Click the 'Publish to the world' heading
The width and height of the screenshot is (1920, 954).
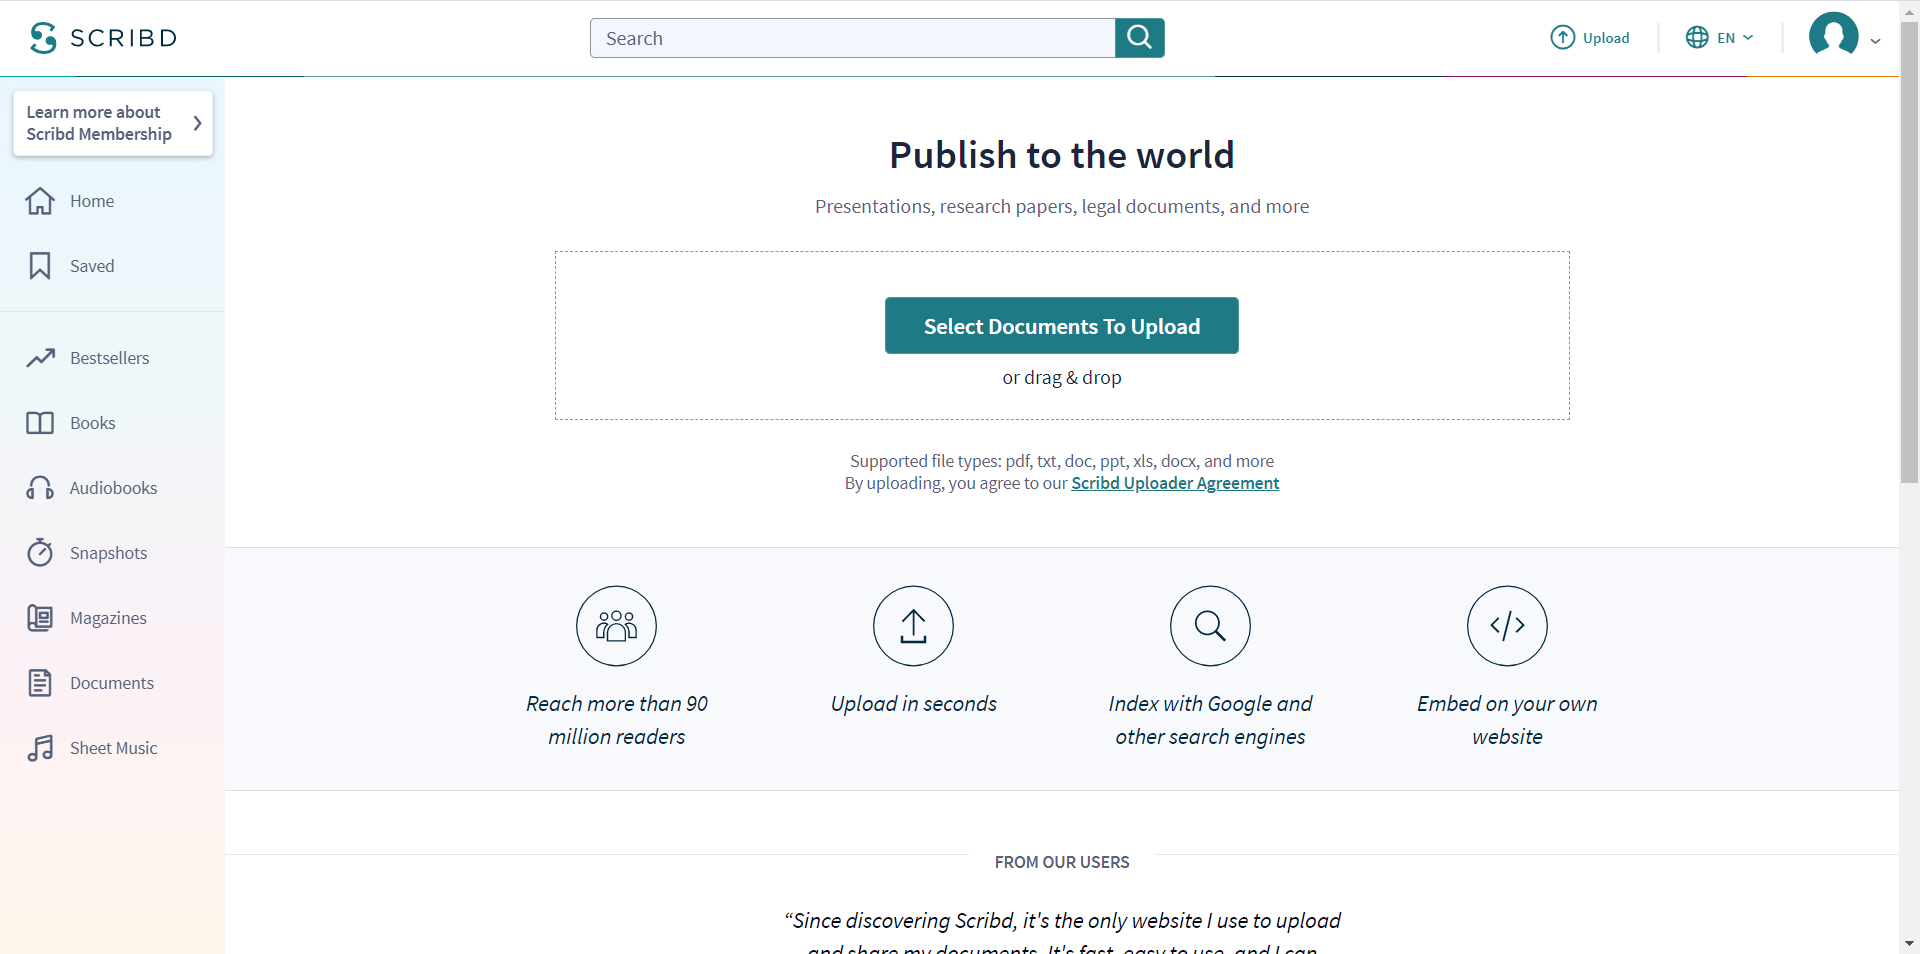(1062, 155)
